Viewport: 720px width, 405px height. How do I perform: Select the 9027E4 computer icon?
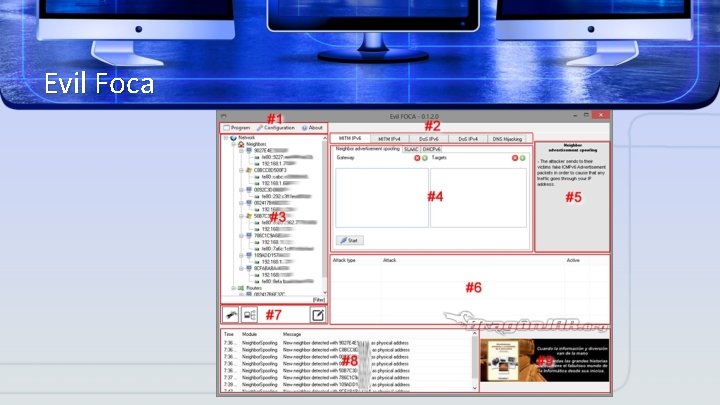click(249, 151)
